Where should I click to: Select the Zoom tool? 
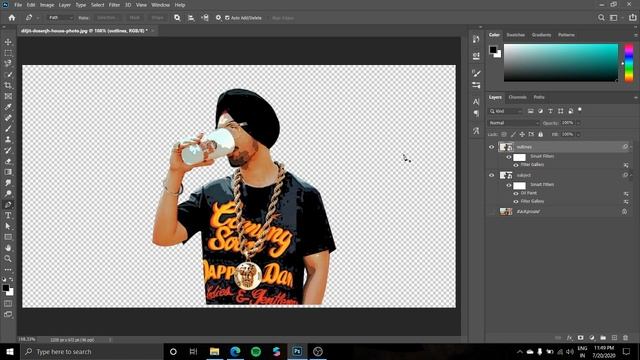point(8,258)
